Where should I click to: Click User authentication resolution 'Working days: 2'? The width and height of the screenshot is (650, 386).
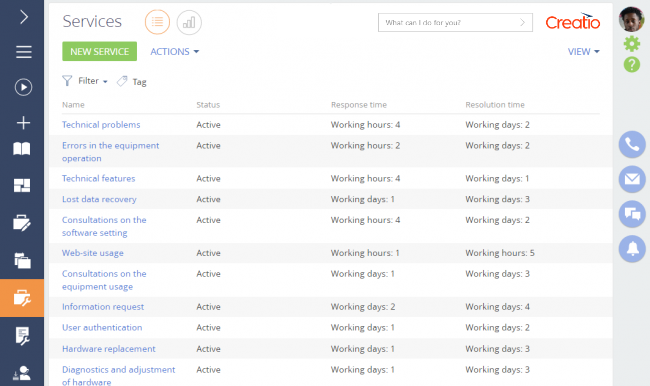[x=497, y=328]
